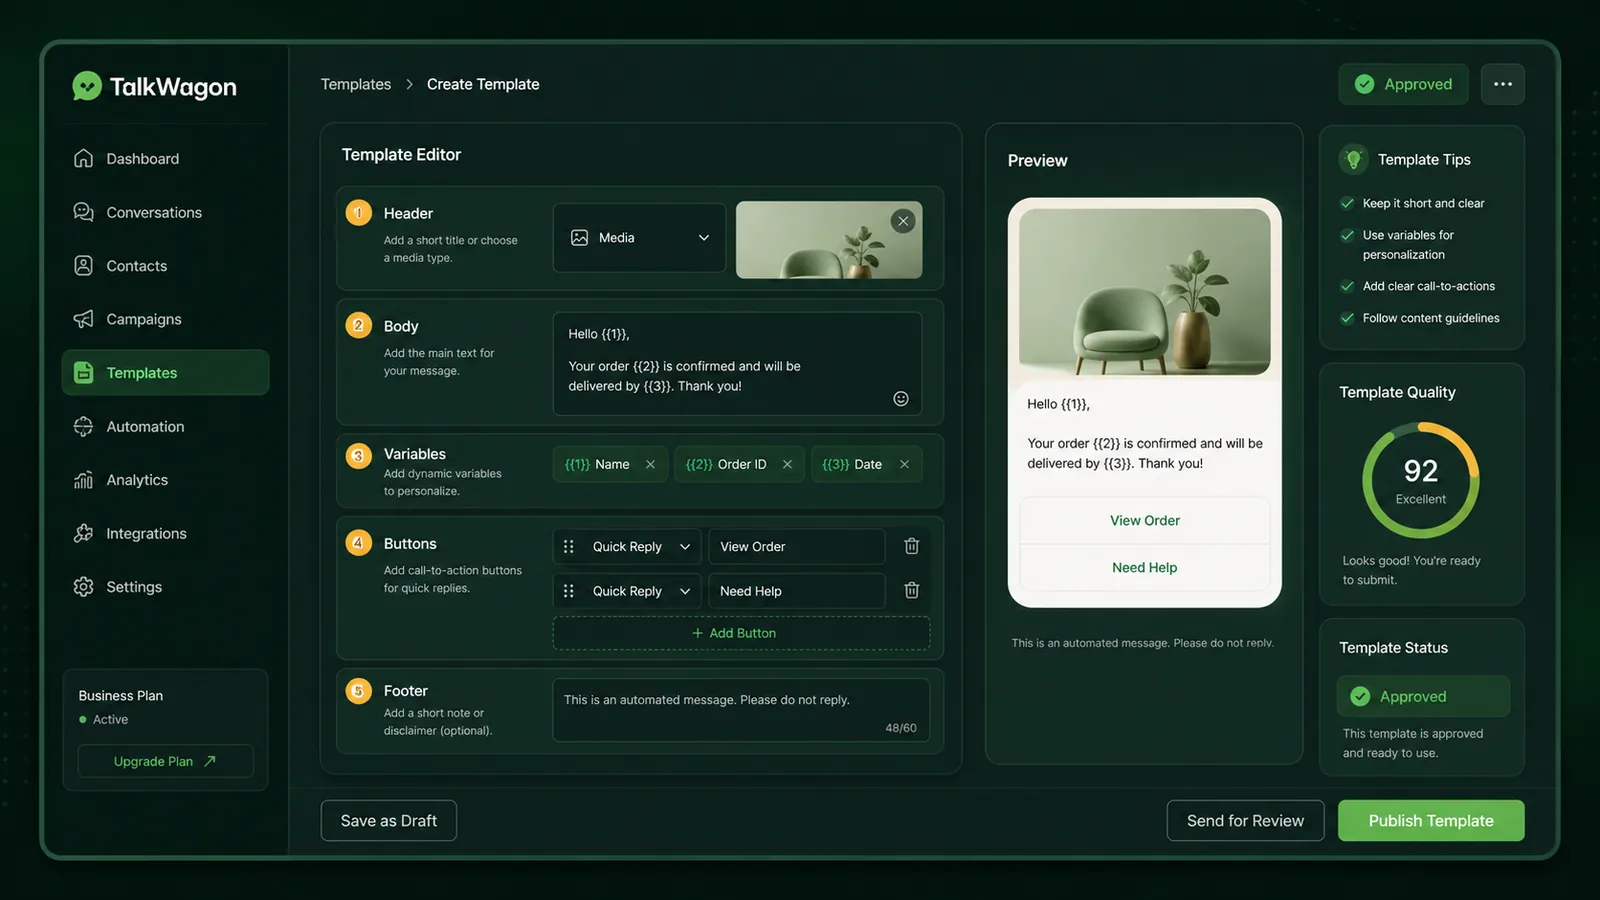Click the Integrations puzzle icon
Viewport: 1600px width, 900px height.
point(84,533)
